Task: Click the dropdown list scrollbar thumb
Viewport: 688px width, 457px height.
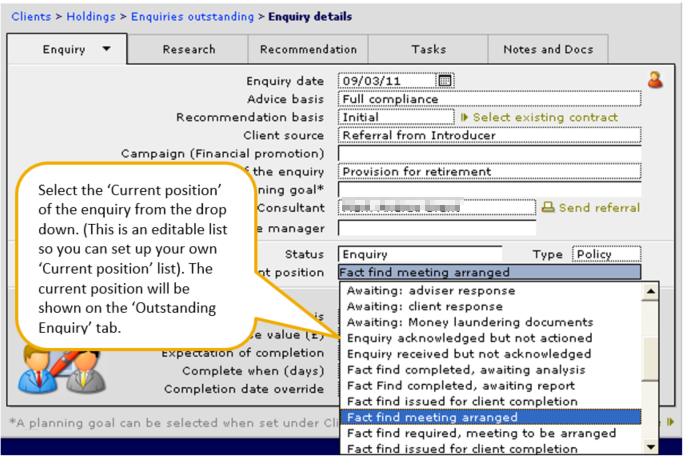Action: coord(650,359)
